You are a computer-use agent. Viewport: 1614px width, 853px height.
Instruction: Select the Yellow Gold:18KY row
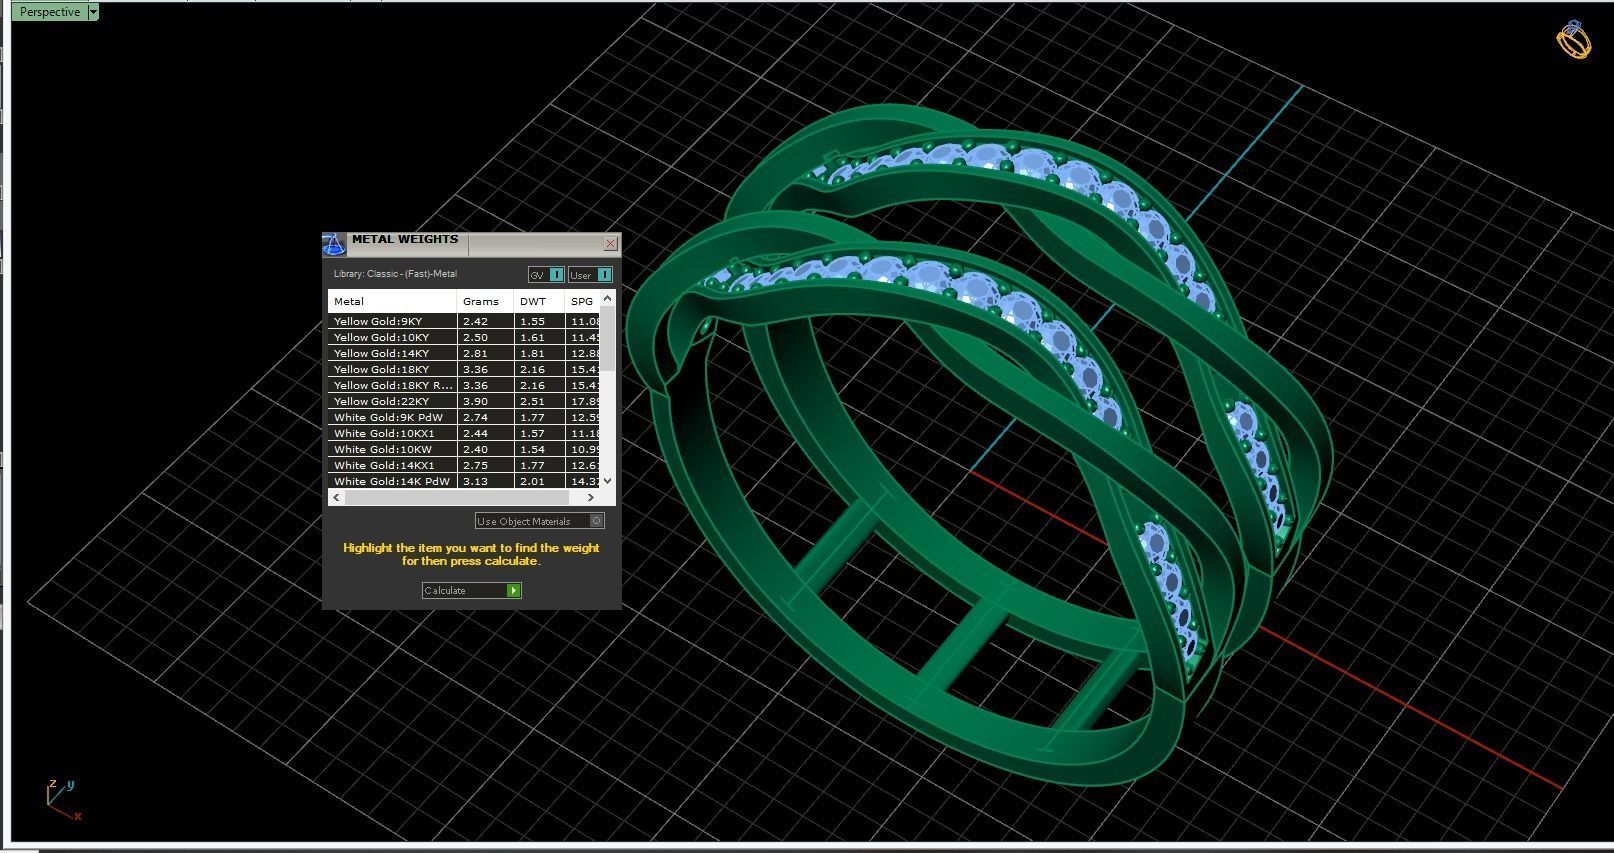point(464,369)
